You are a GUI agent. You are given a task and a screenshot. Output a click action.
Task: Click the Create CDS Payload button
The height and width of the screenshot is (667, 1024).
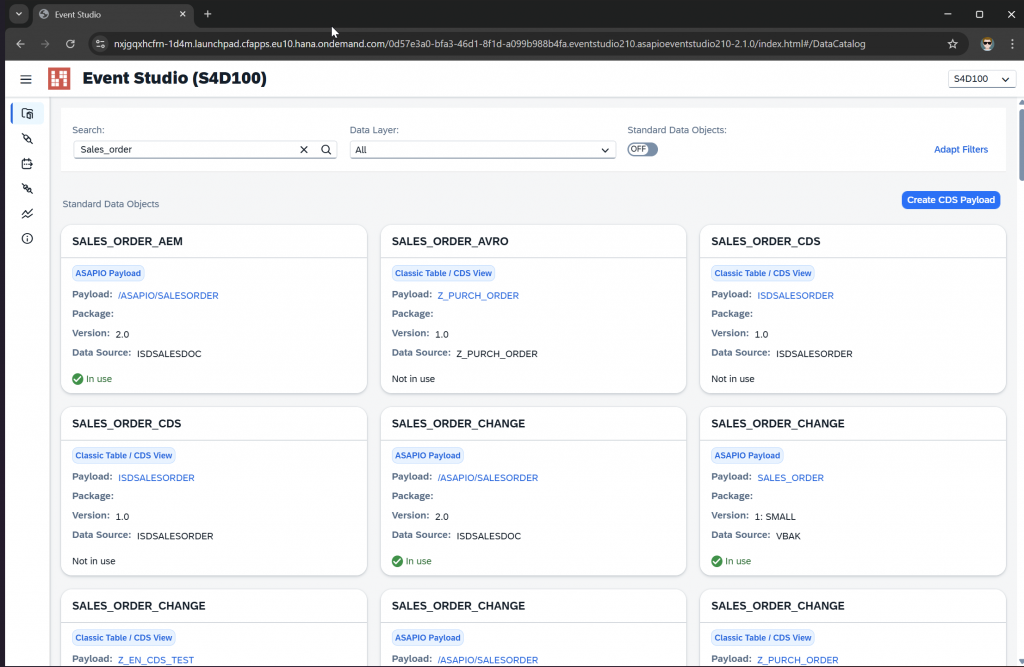[950, 200]
